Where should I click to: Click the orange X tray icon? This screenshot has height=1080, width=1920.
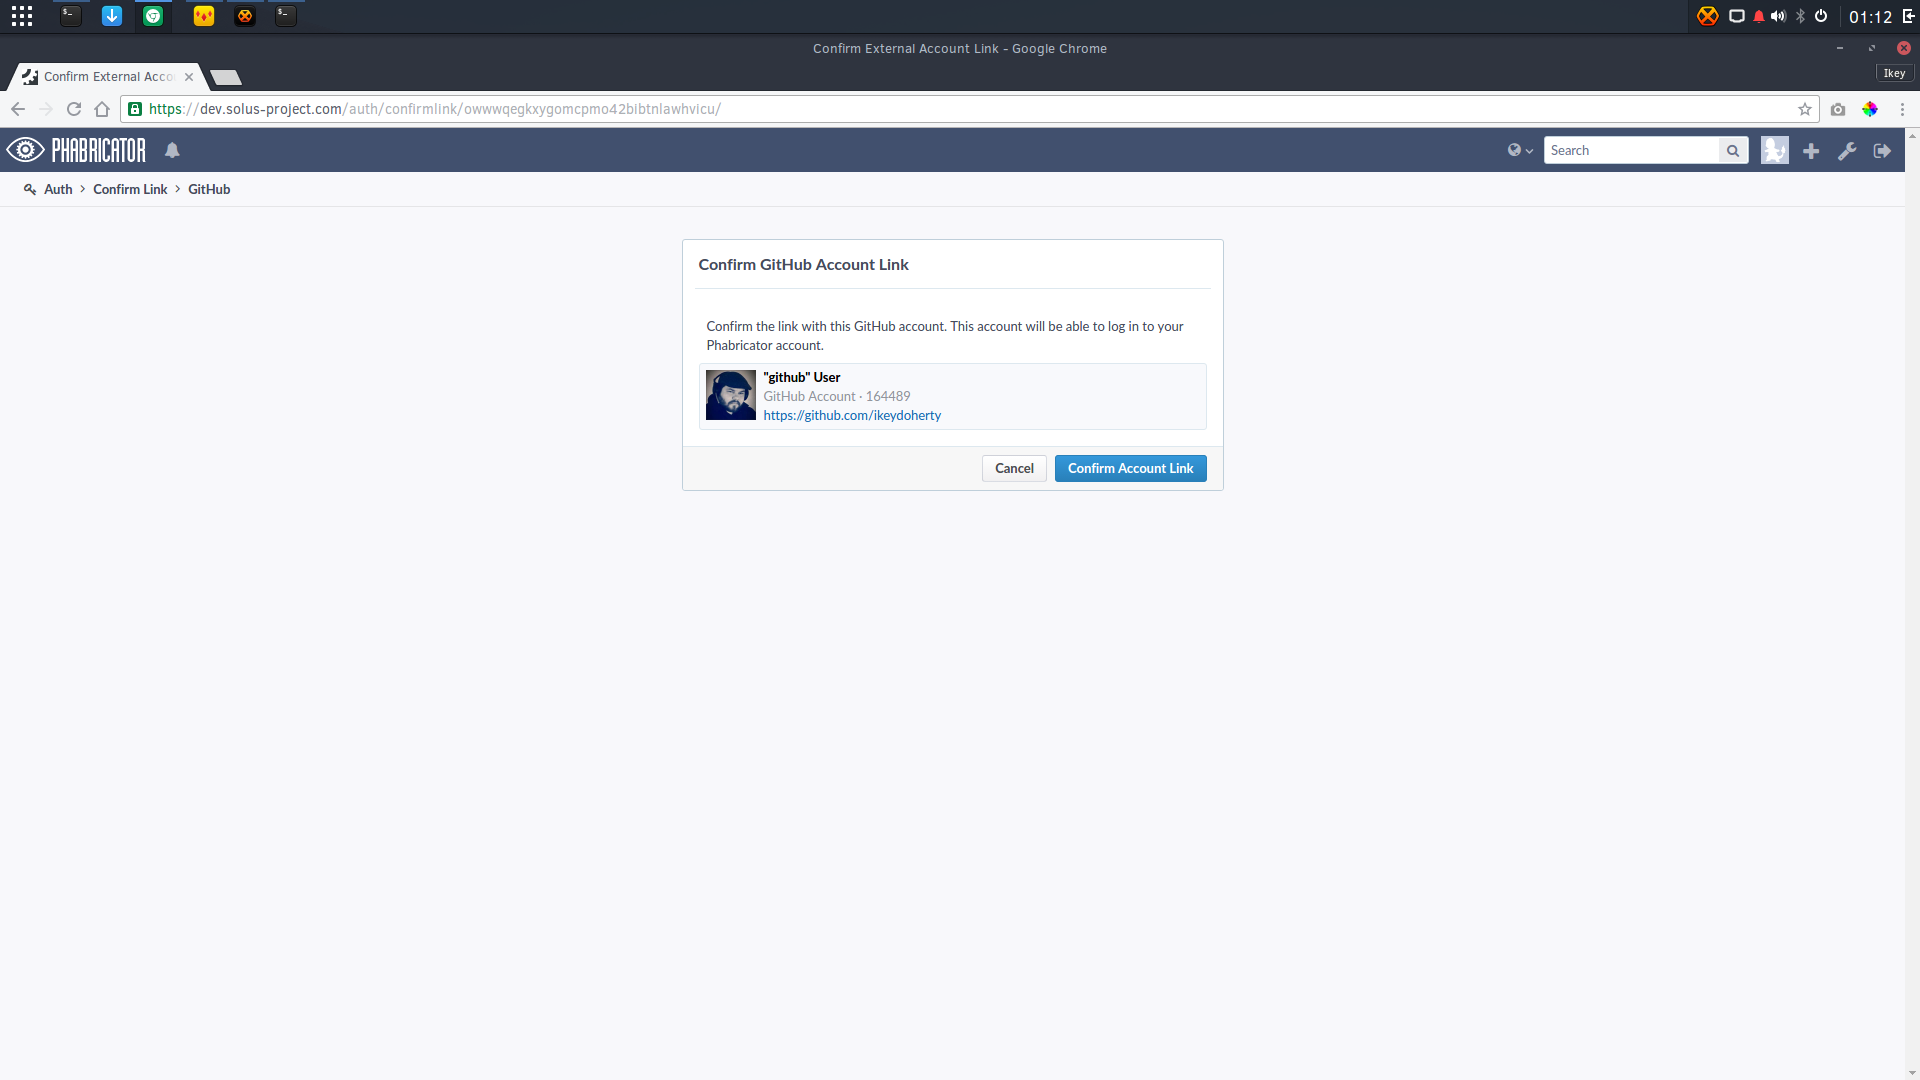tap(1708, 16)
